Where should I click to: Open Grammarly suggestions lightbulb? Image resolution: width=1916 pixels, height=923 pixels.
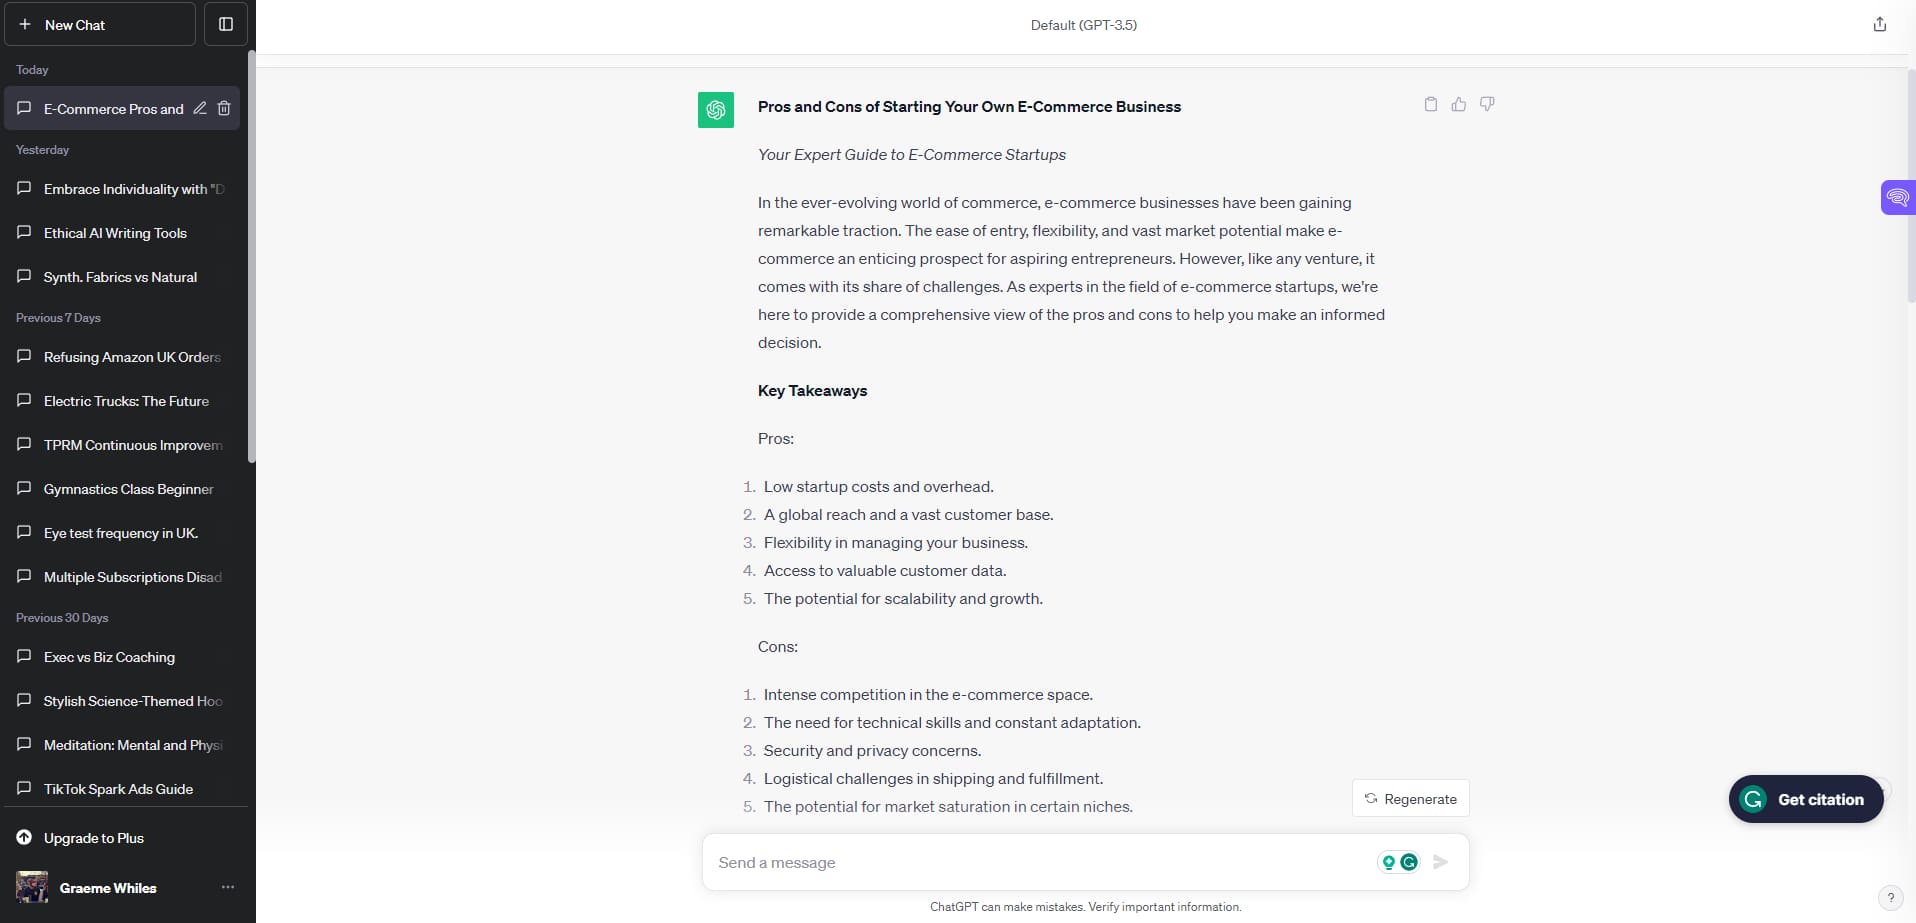pyautogui.click(x=1390, y=861)
